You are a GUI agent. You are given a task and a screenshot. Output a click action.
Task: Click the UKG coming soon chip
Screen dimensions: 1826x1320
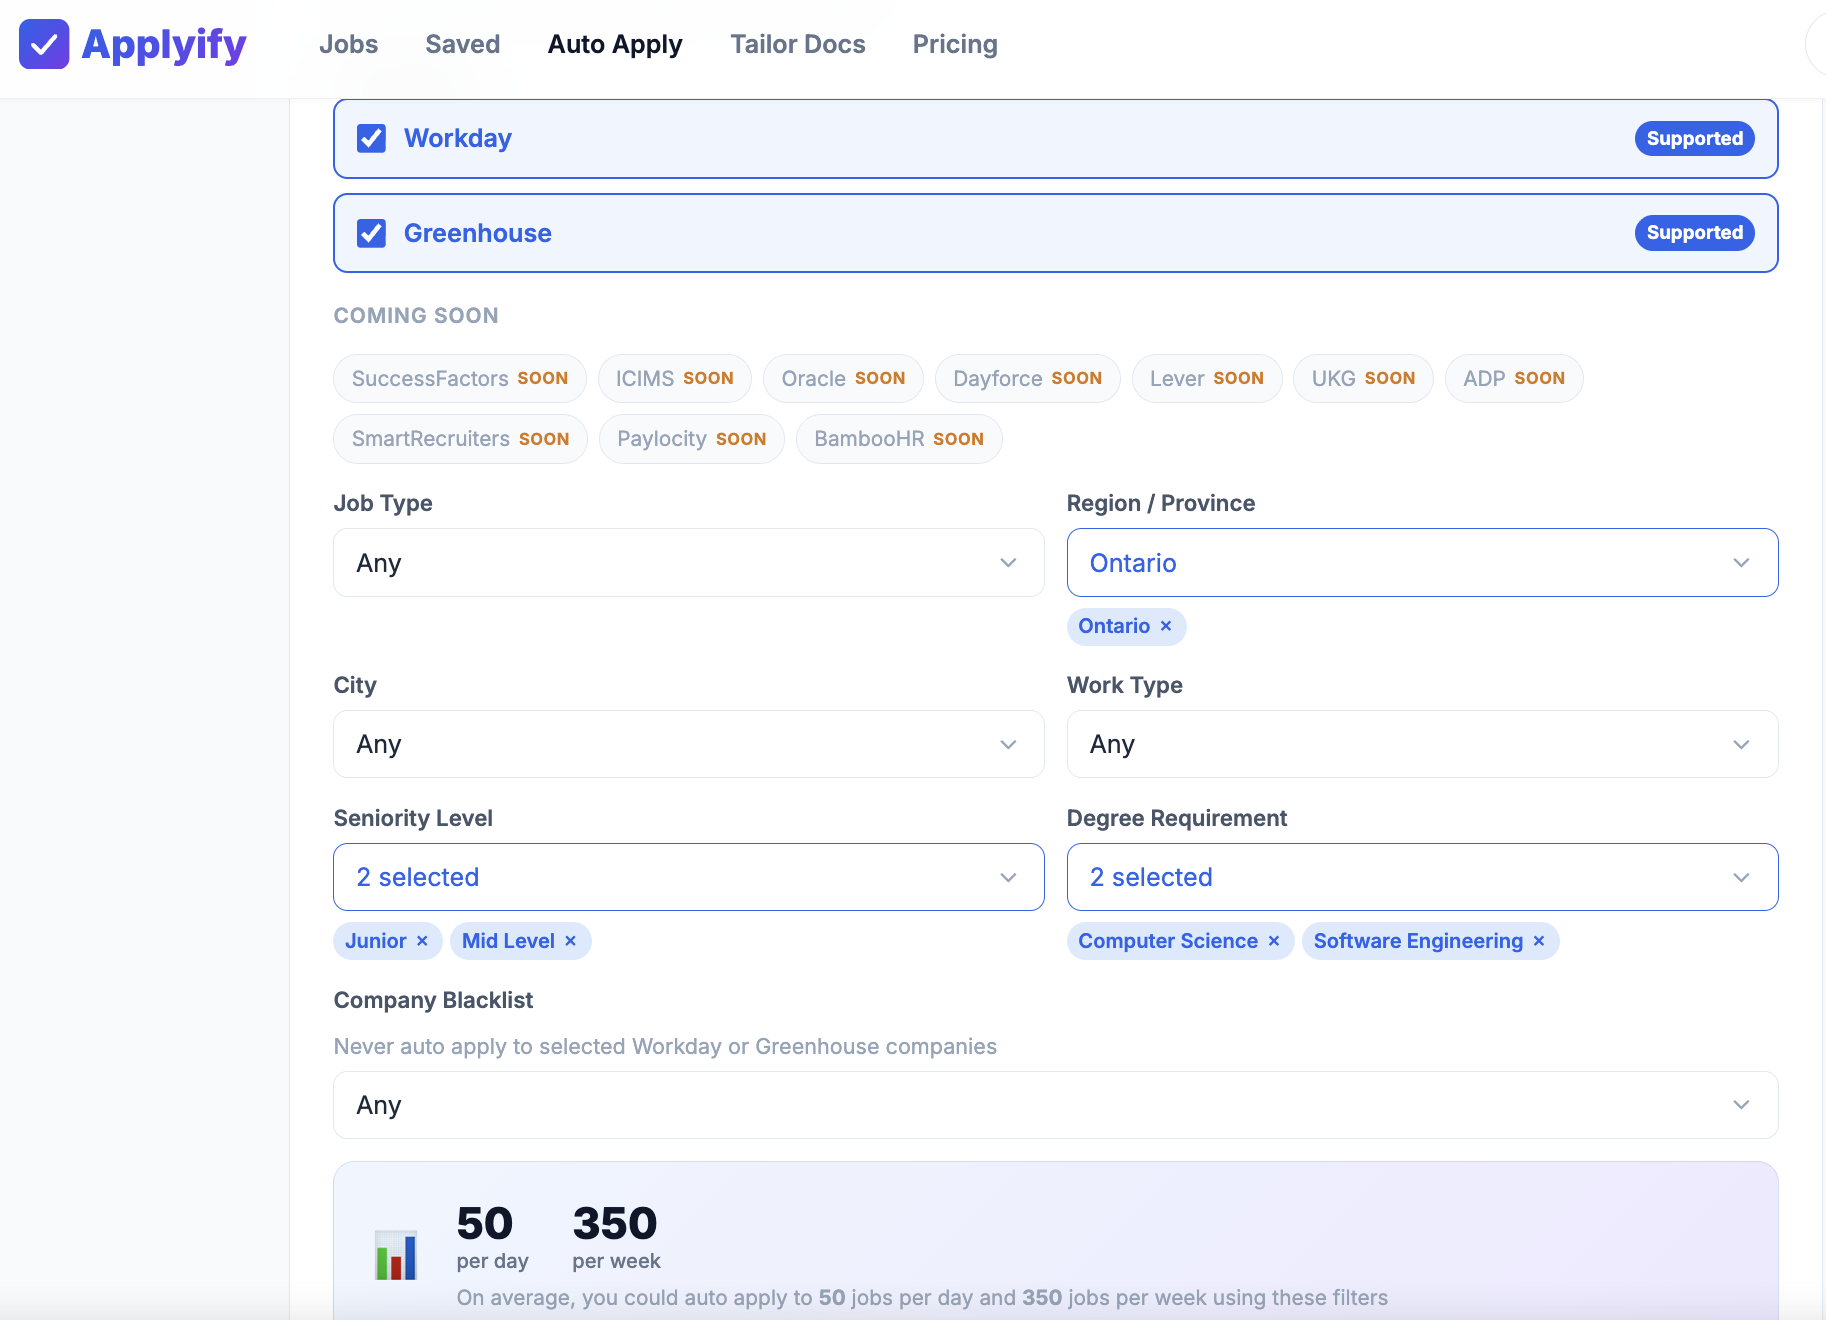(1363, 378)
